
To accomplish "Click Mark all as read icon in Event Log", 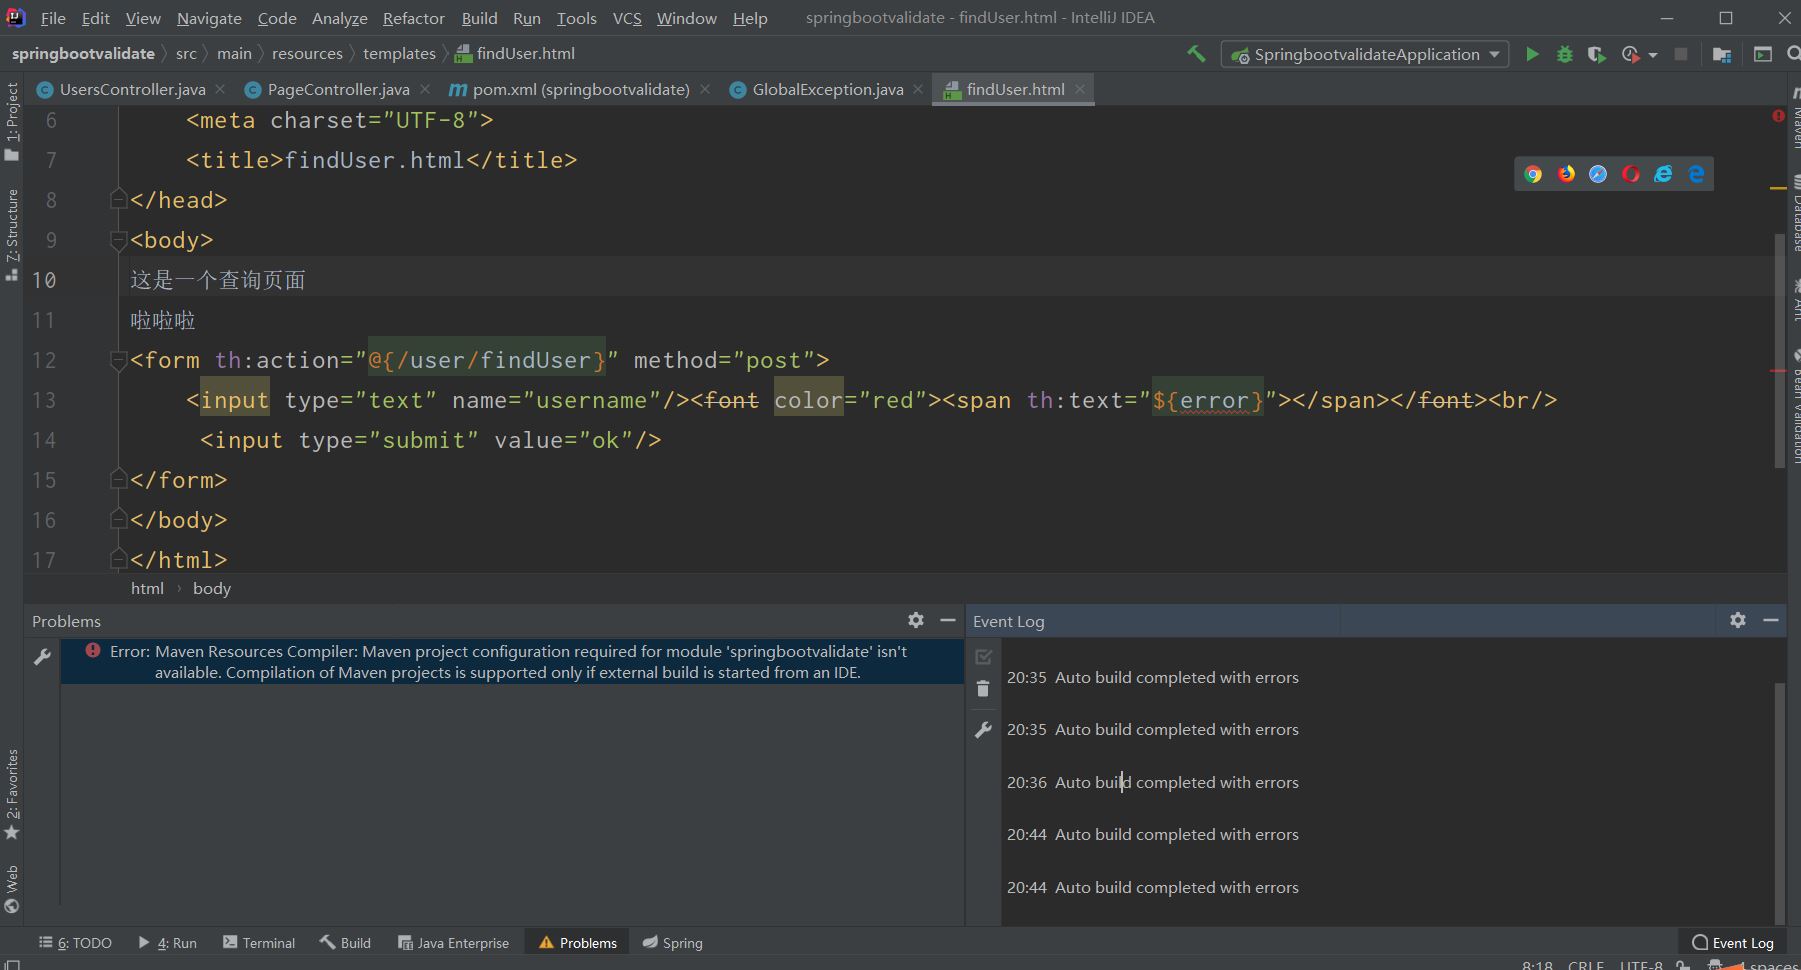I will 983,657.
